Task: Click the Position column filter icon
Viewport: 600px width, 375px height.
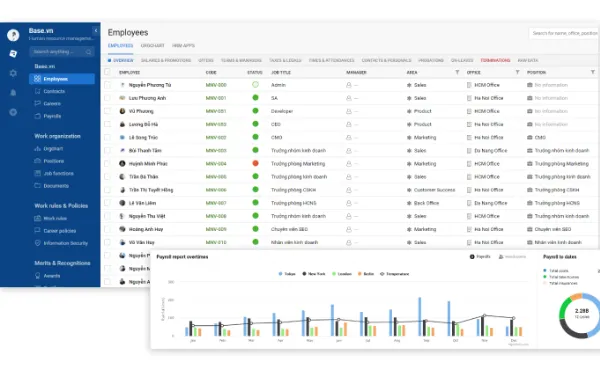Action: click(593, 72)
